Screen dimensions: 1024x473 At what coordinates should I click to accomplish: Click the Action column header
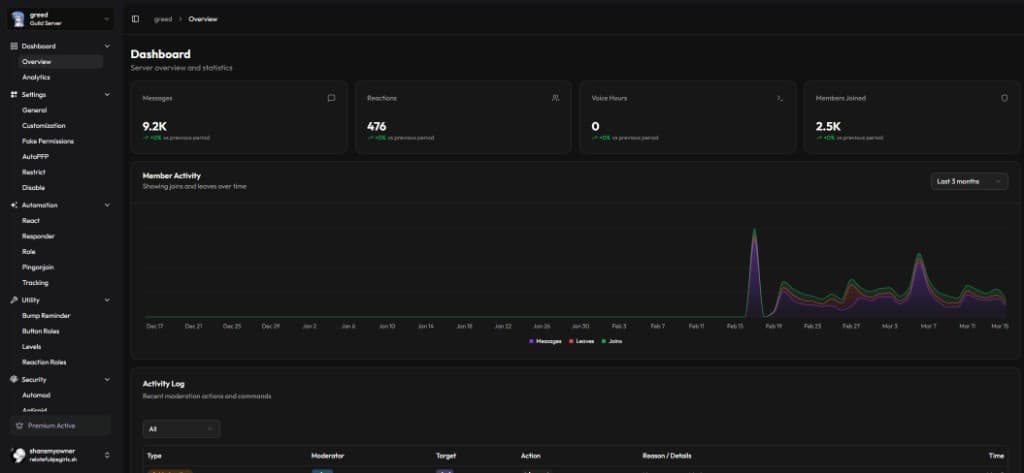point(530,456)
